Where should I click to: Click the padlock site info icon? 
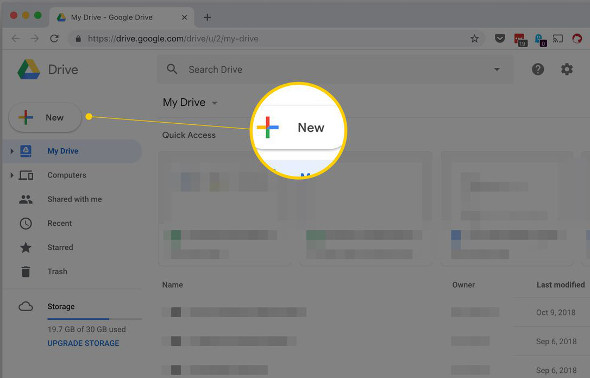click(x=78, y=39)
